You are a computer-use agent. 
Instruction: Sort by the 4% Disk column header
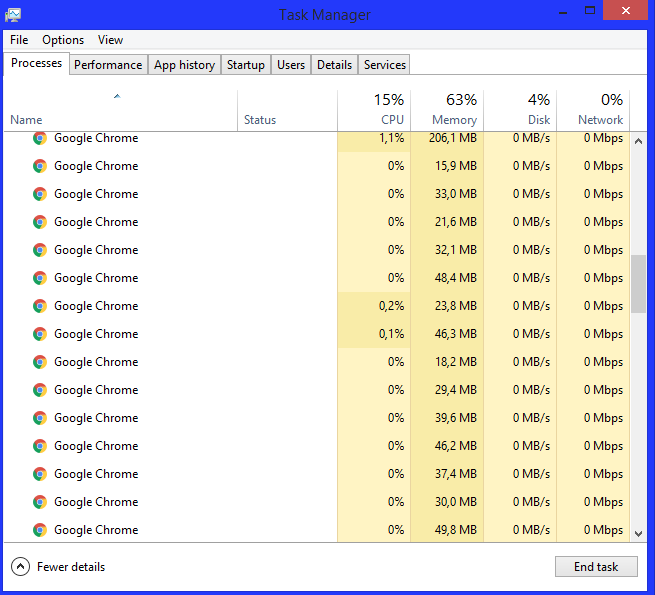point(520,111)
